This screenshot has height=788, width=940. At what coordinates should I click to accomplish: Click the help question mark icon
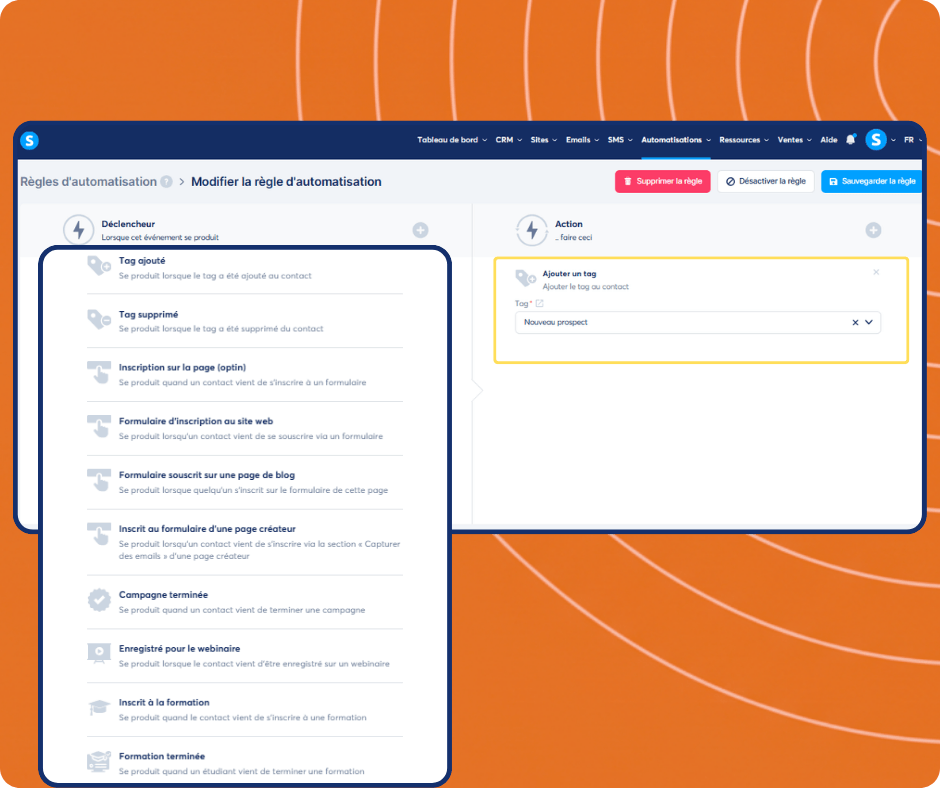(167, 182)
